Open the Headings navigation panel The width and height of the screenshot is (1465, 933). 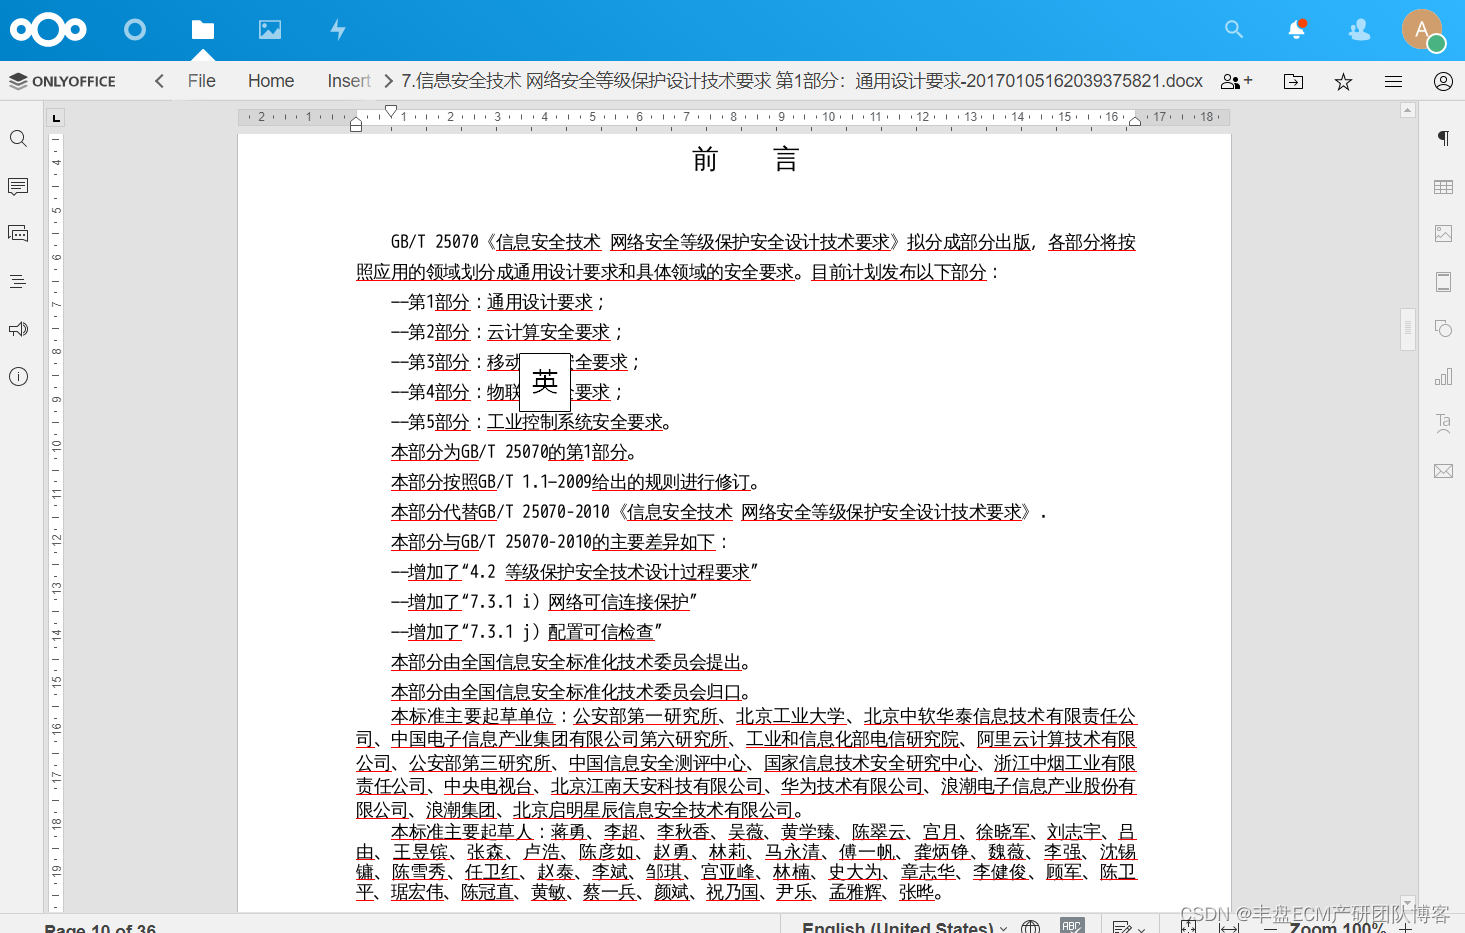(x=18, y=282)
